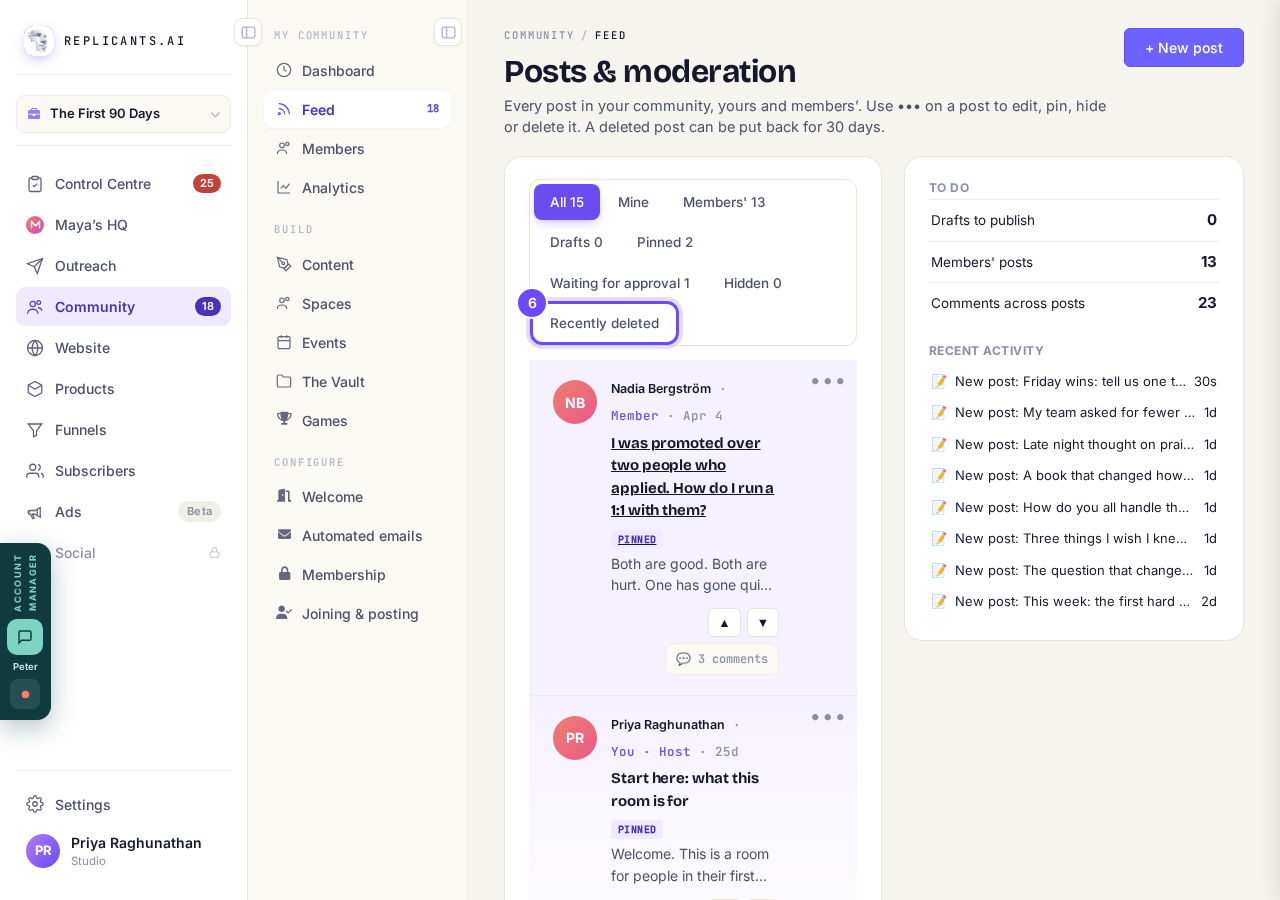Open the three-dot menu on Priya's post
Screen dimensions: 1280x900
(827, 717)
